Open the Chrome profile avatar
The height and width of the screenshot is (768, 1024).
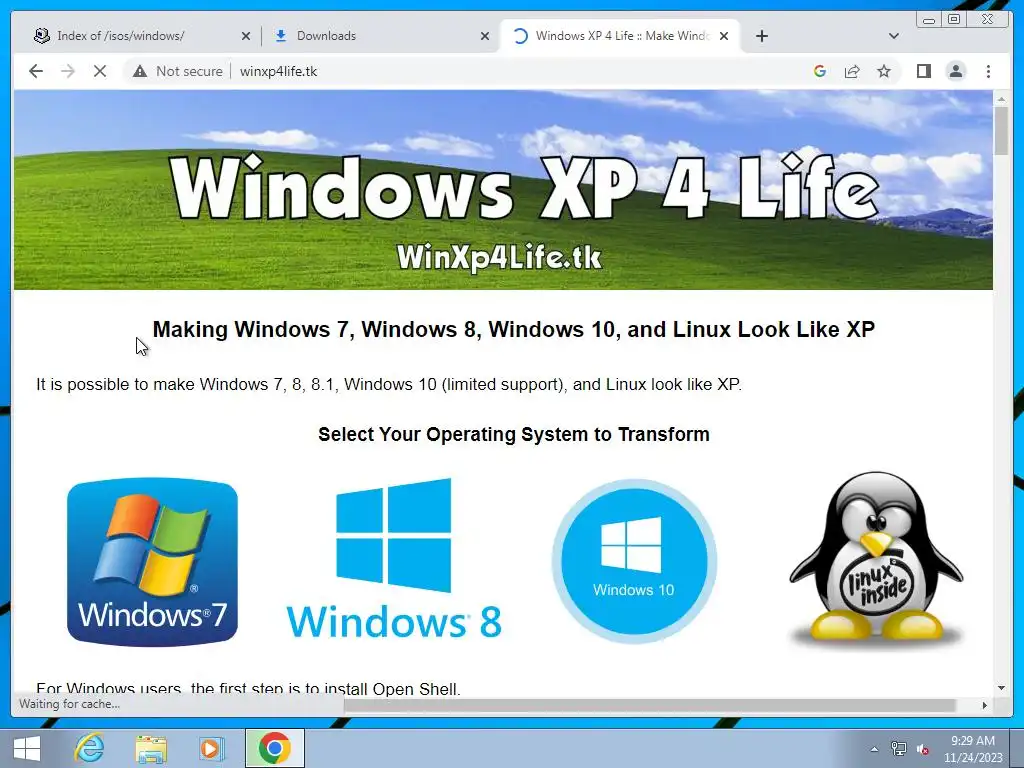955,71
